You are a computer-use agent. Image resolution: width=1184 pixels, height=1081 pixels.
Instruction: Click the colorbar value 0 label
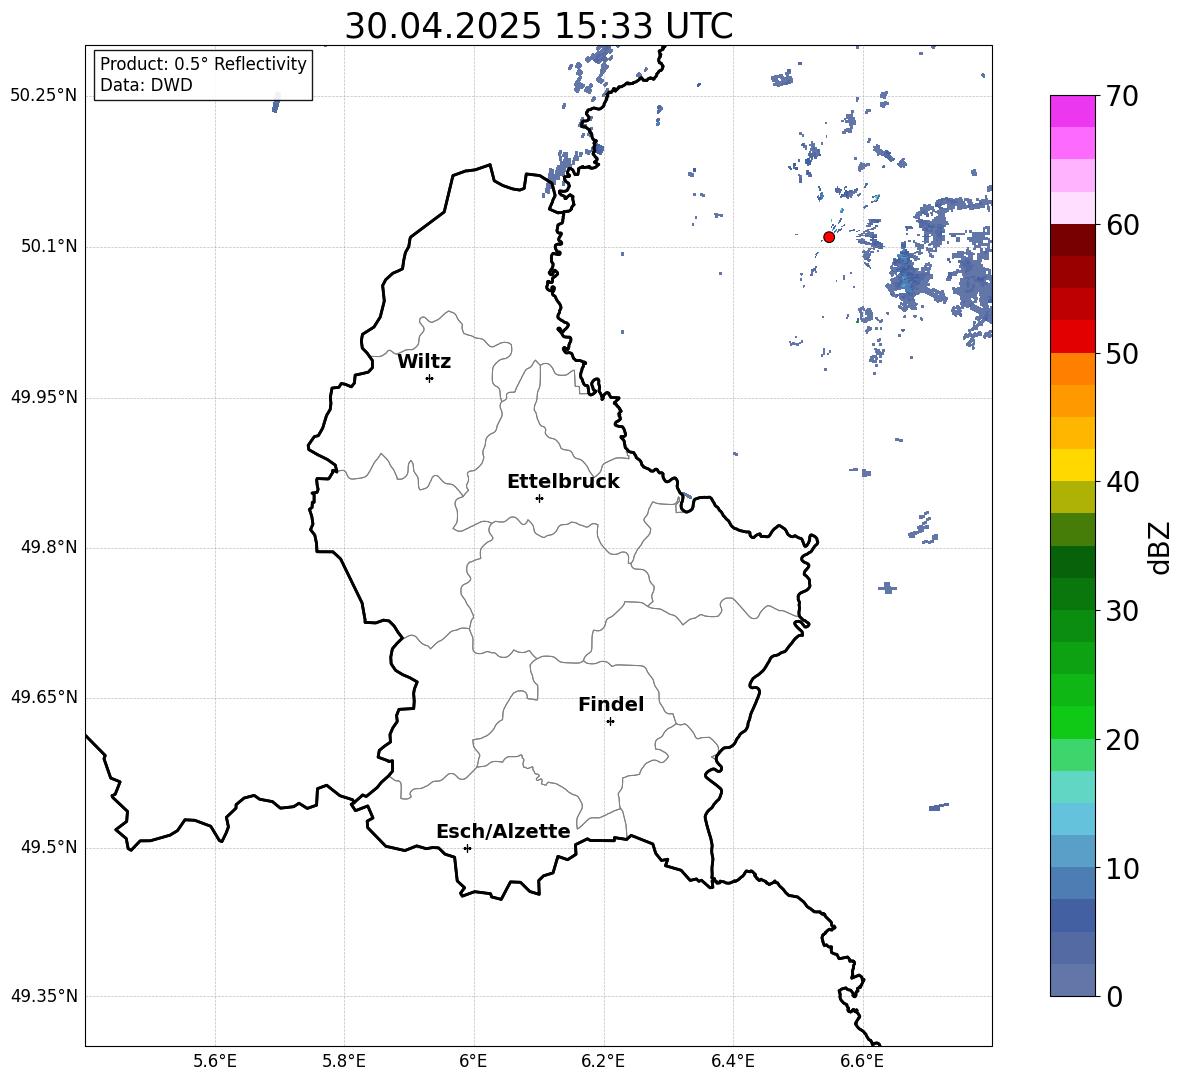1114,996
